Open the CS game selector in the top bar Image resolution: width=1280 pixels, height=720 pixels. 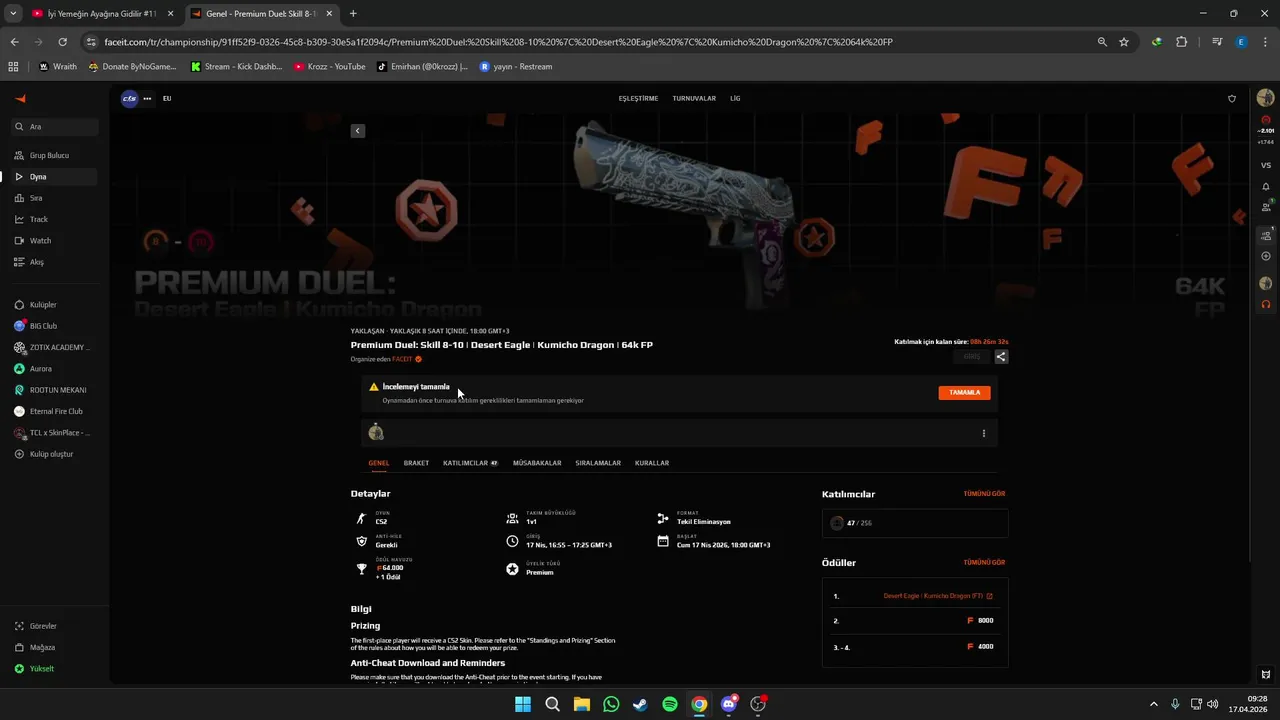pos(129,98)
